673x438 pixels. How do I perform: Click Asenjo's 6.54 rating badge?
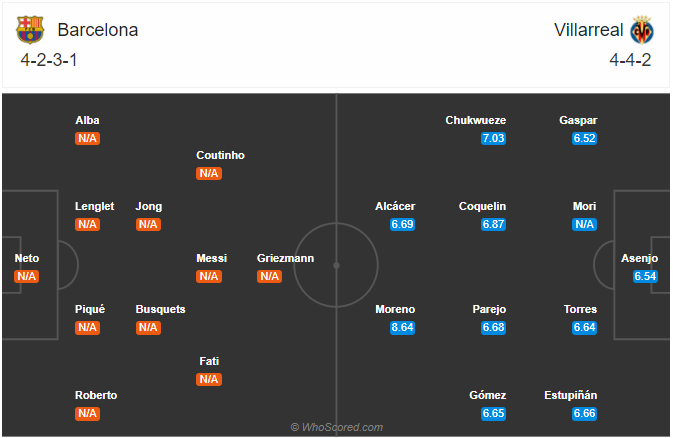[645, 276]
